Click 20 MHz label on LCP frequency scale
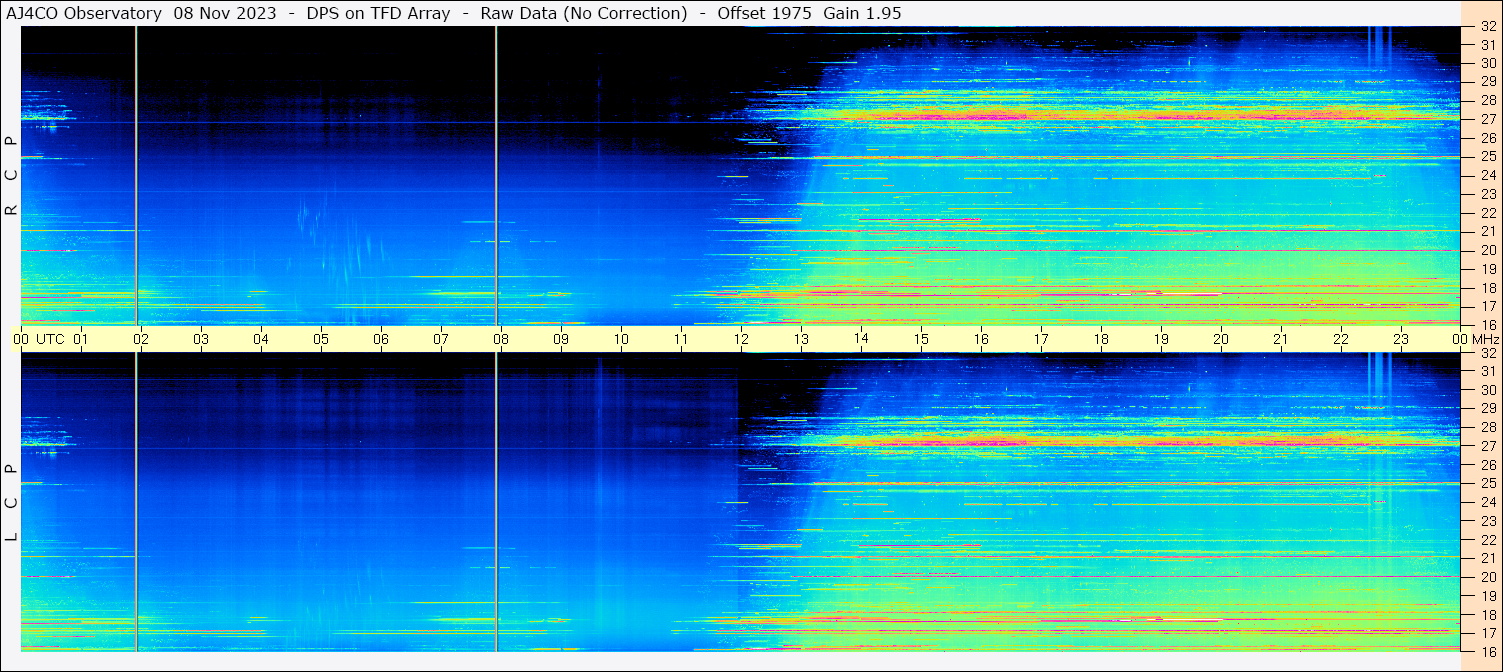1503x672 pixels. (1487, 577)
